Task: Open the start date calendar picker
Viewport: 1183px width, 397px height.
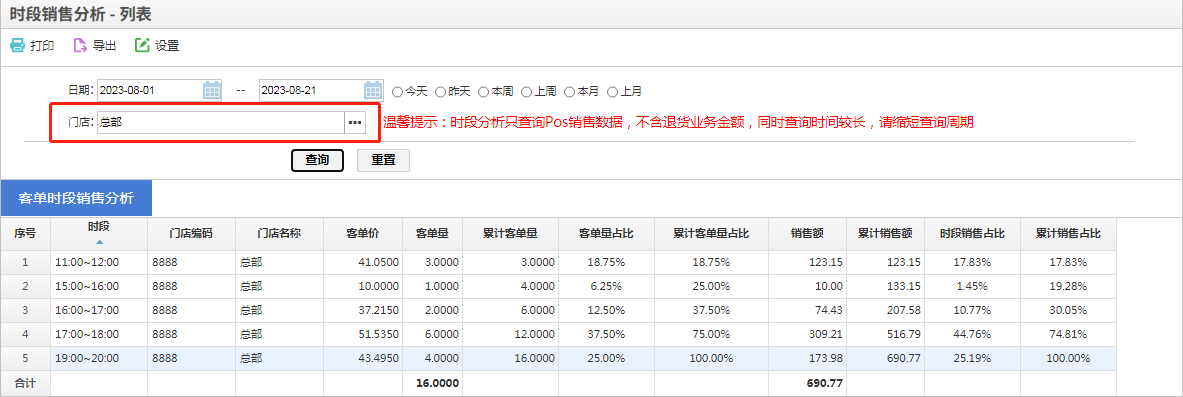Action: click(x=212, y=91)
